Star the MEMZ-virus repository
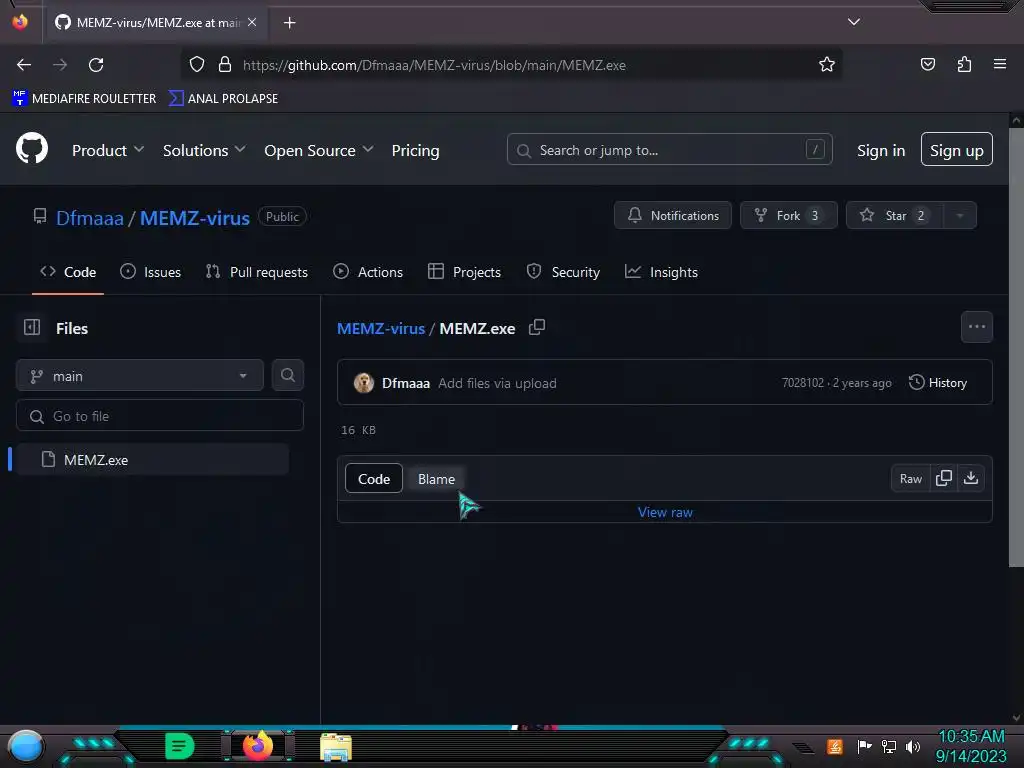Screen dimensions: 1024x768 pos(894,216)
